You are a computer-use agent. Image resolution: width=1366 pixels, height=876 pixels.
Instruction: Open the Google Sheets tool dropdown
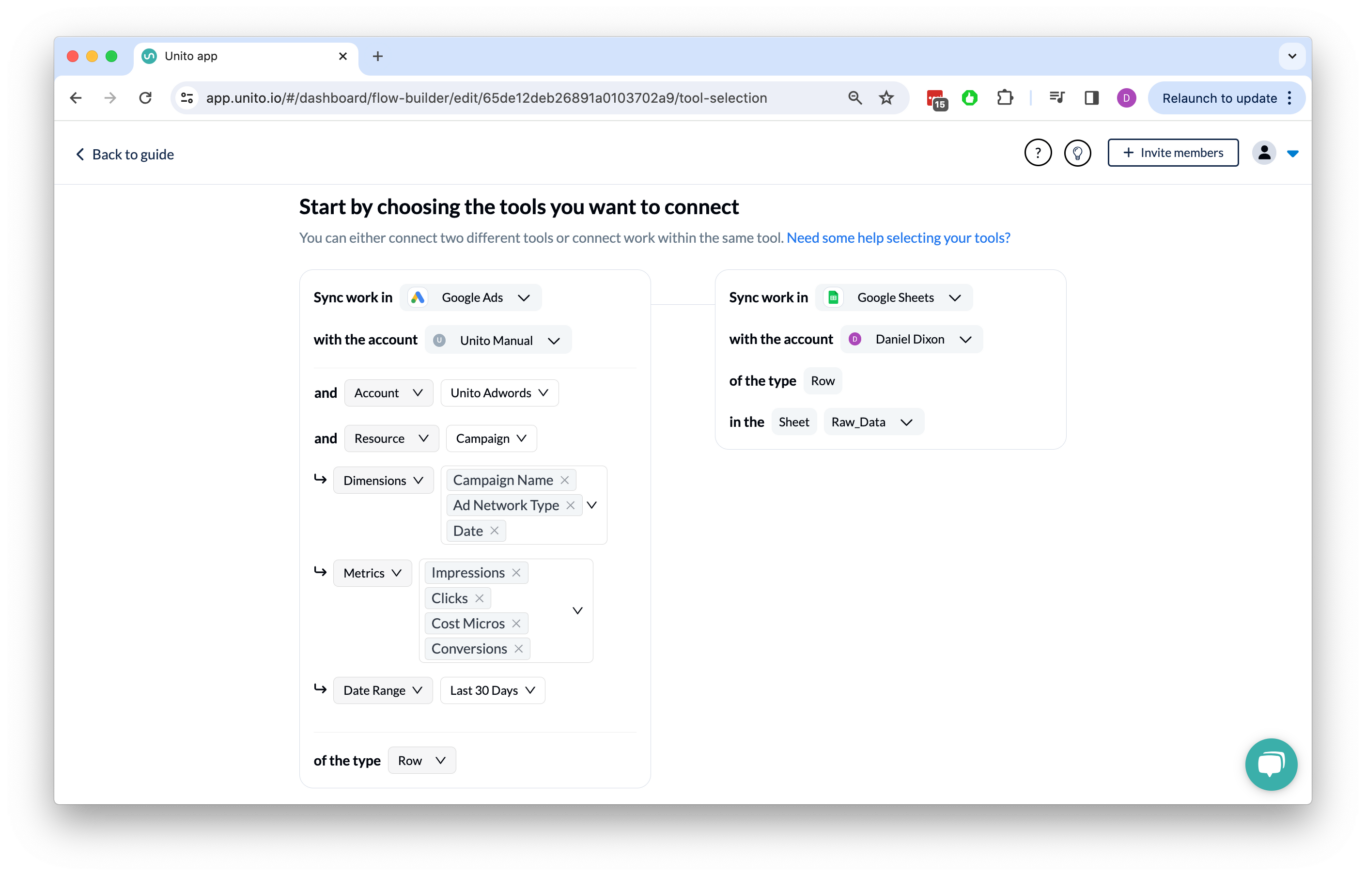pyautogui.click(x=894, y=297)
